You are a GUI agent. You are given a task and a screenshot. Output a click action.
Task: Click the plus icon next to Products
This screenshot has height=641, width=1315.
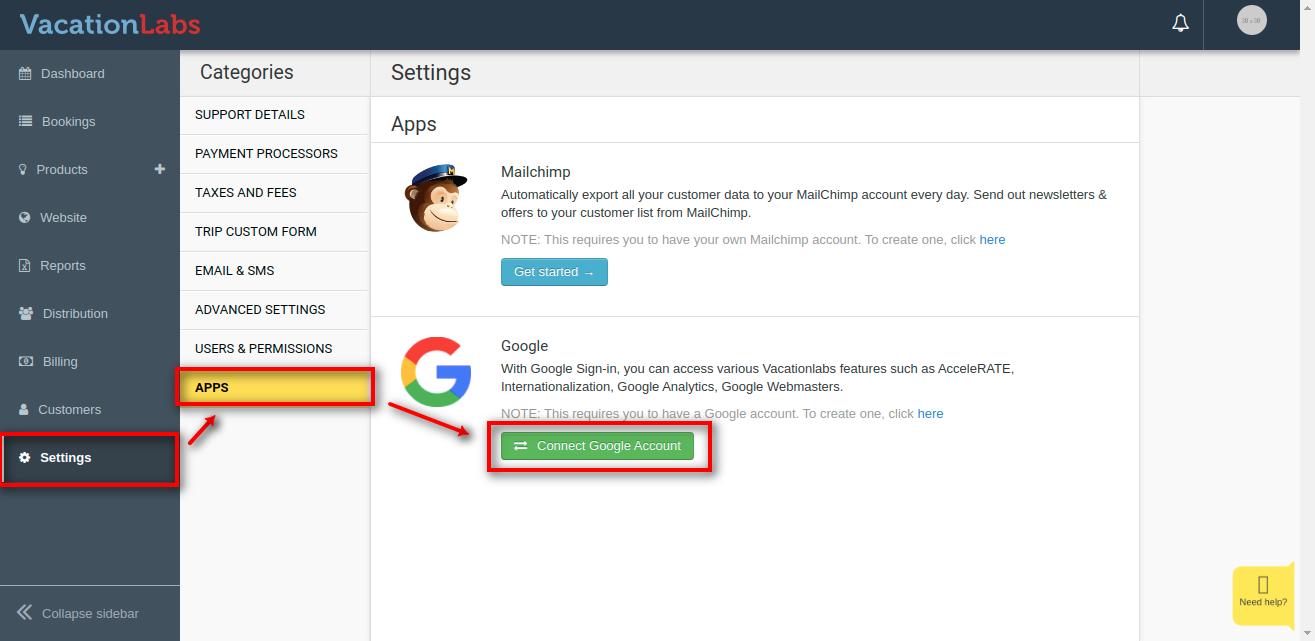[x=159, y=169]
